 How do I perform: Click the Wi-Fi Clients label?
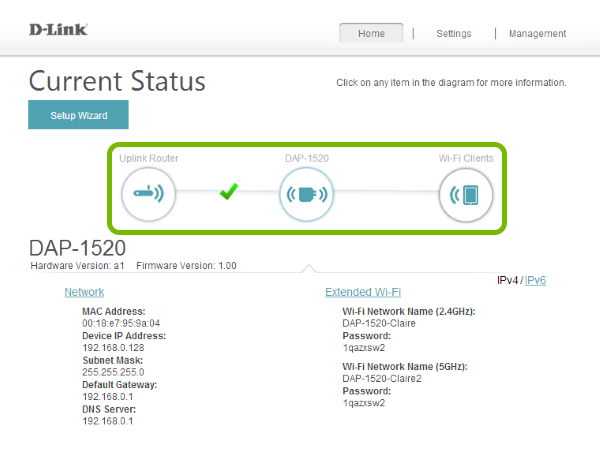coord(466,158)
